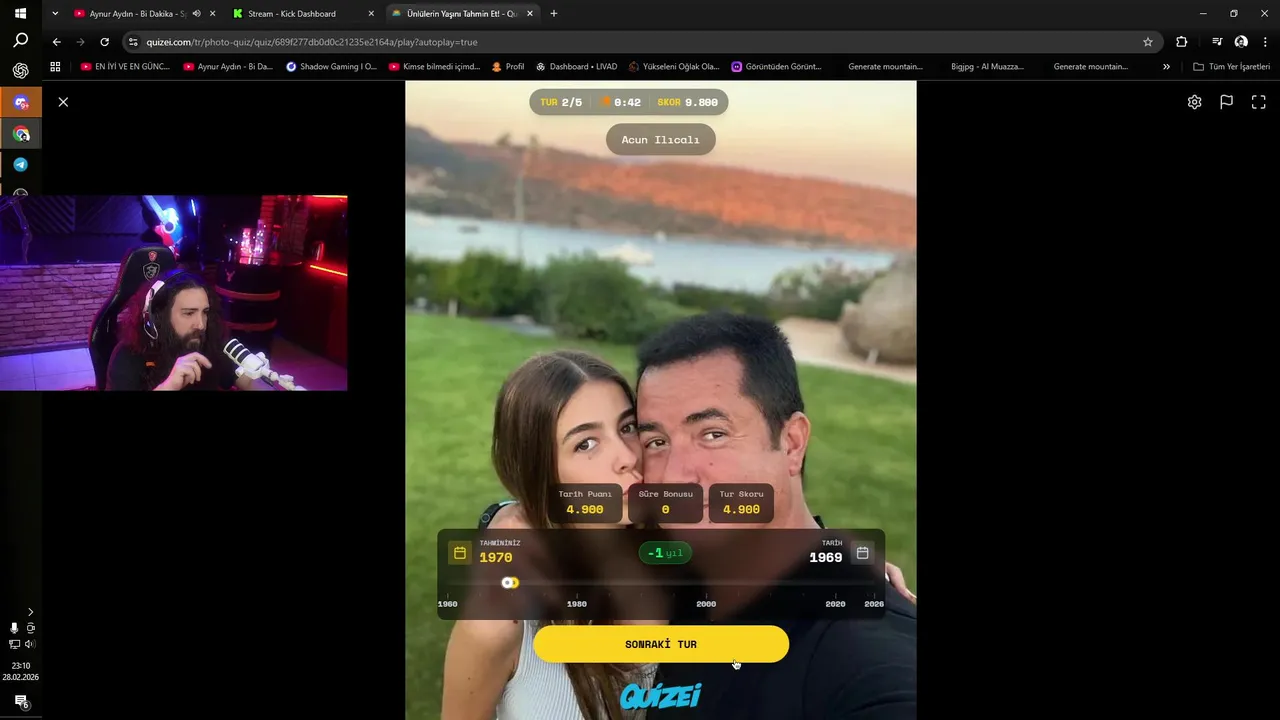
Task: Click the Chrome taskbar icon
Action: pyautogui.click(x=21, y=134)
